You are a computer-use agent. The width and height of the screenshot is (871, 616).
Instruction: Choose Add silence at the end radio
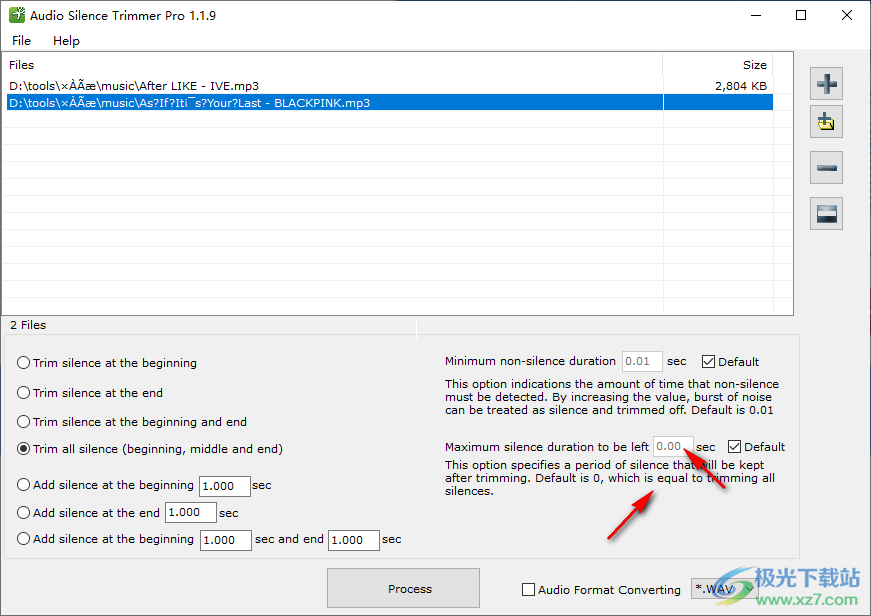click(x=24, y=513)
